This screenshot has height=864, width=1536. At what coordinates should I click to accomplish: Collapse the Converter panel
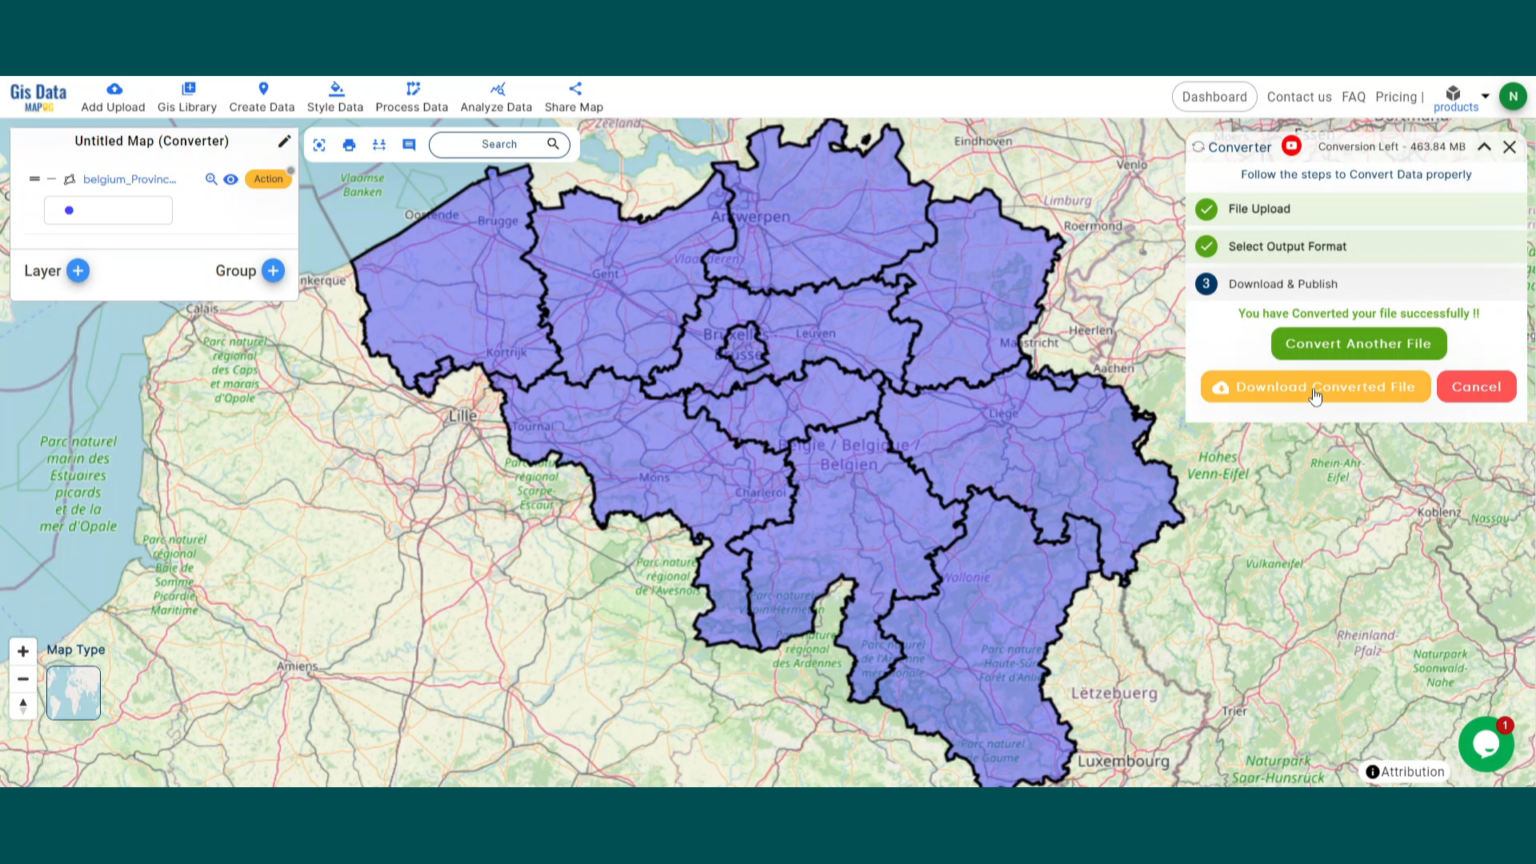click(x=1484, y=147)
